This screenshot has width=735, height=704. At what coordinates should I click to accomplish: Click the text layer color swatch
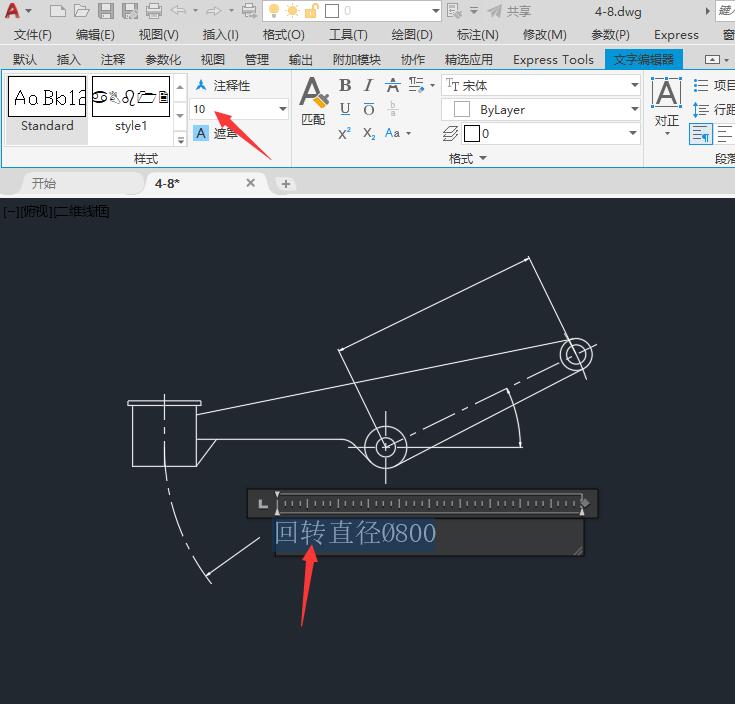coord(472,134)
